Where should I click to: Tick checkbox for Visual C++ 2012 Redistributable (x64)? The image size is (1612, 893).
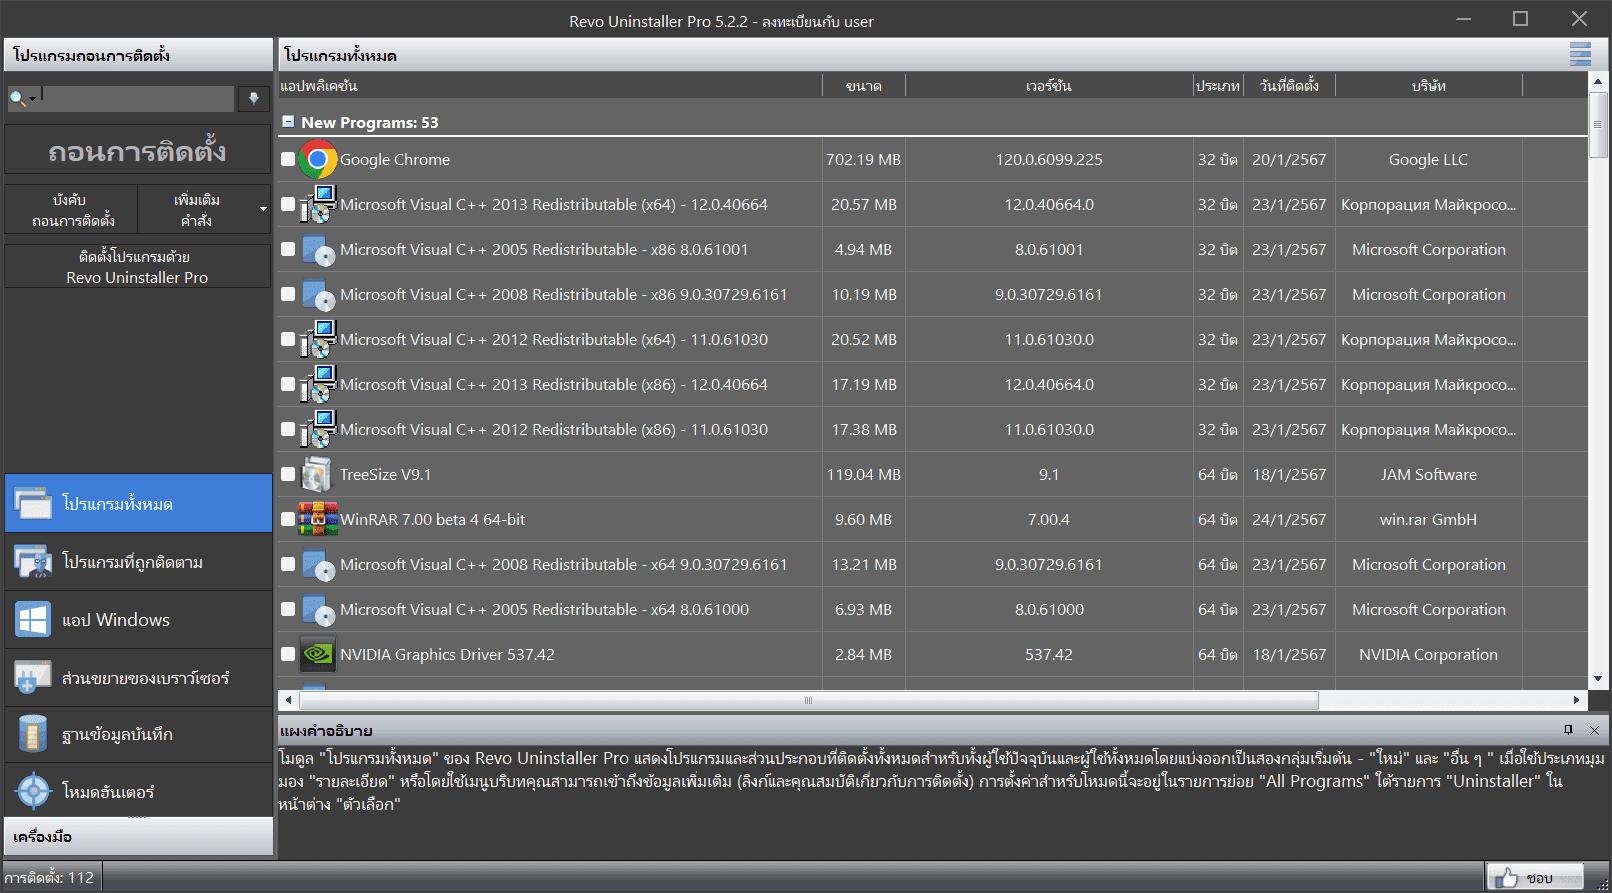click(x=288, y=339)
